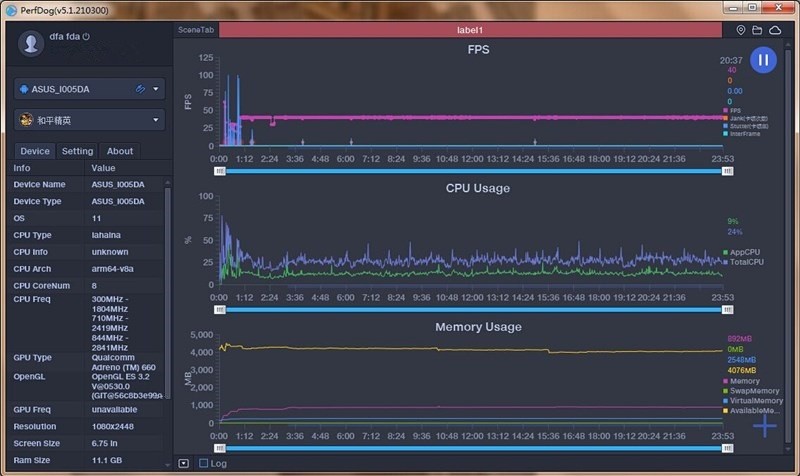Click the collapse panel icon beside Log
800x476 pixels.
184,463
